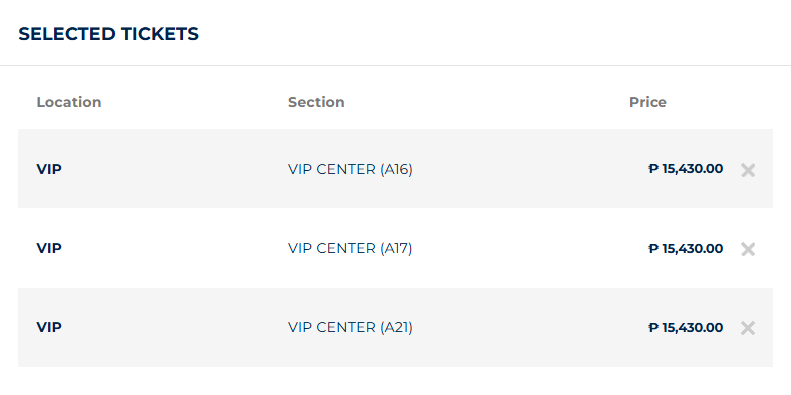Select the VIP label in A16 row
This screenshot has width=791, height=395.
pos(49,169)
